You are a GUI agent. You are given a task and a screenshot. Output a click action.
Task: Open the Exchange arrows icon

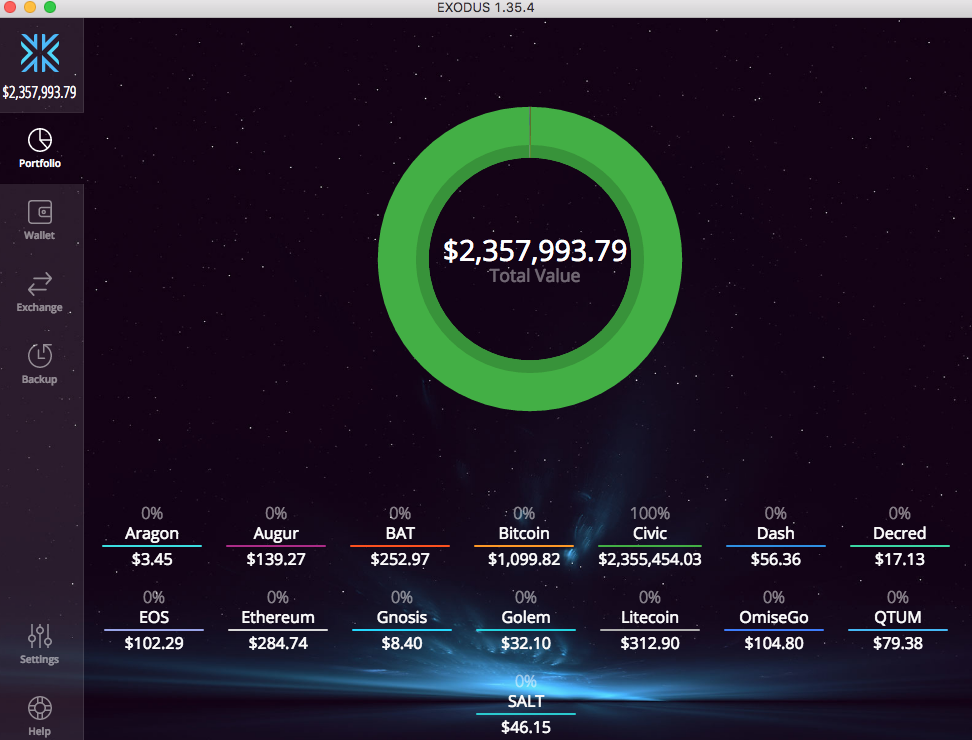(x=40, y=284)
